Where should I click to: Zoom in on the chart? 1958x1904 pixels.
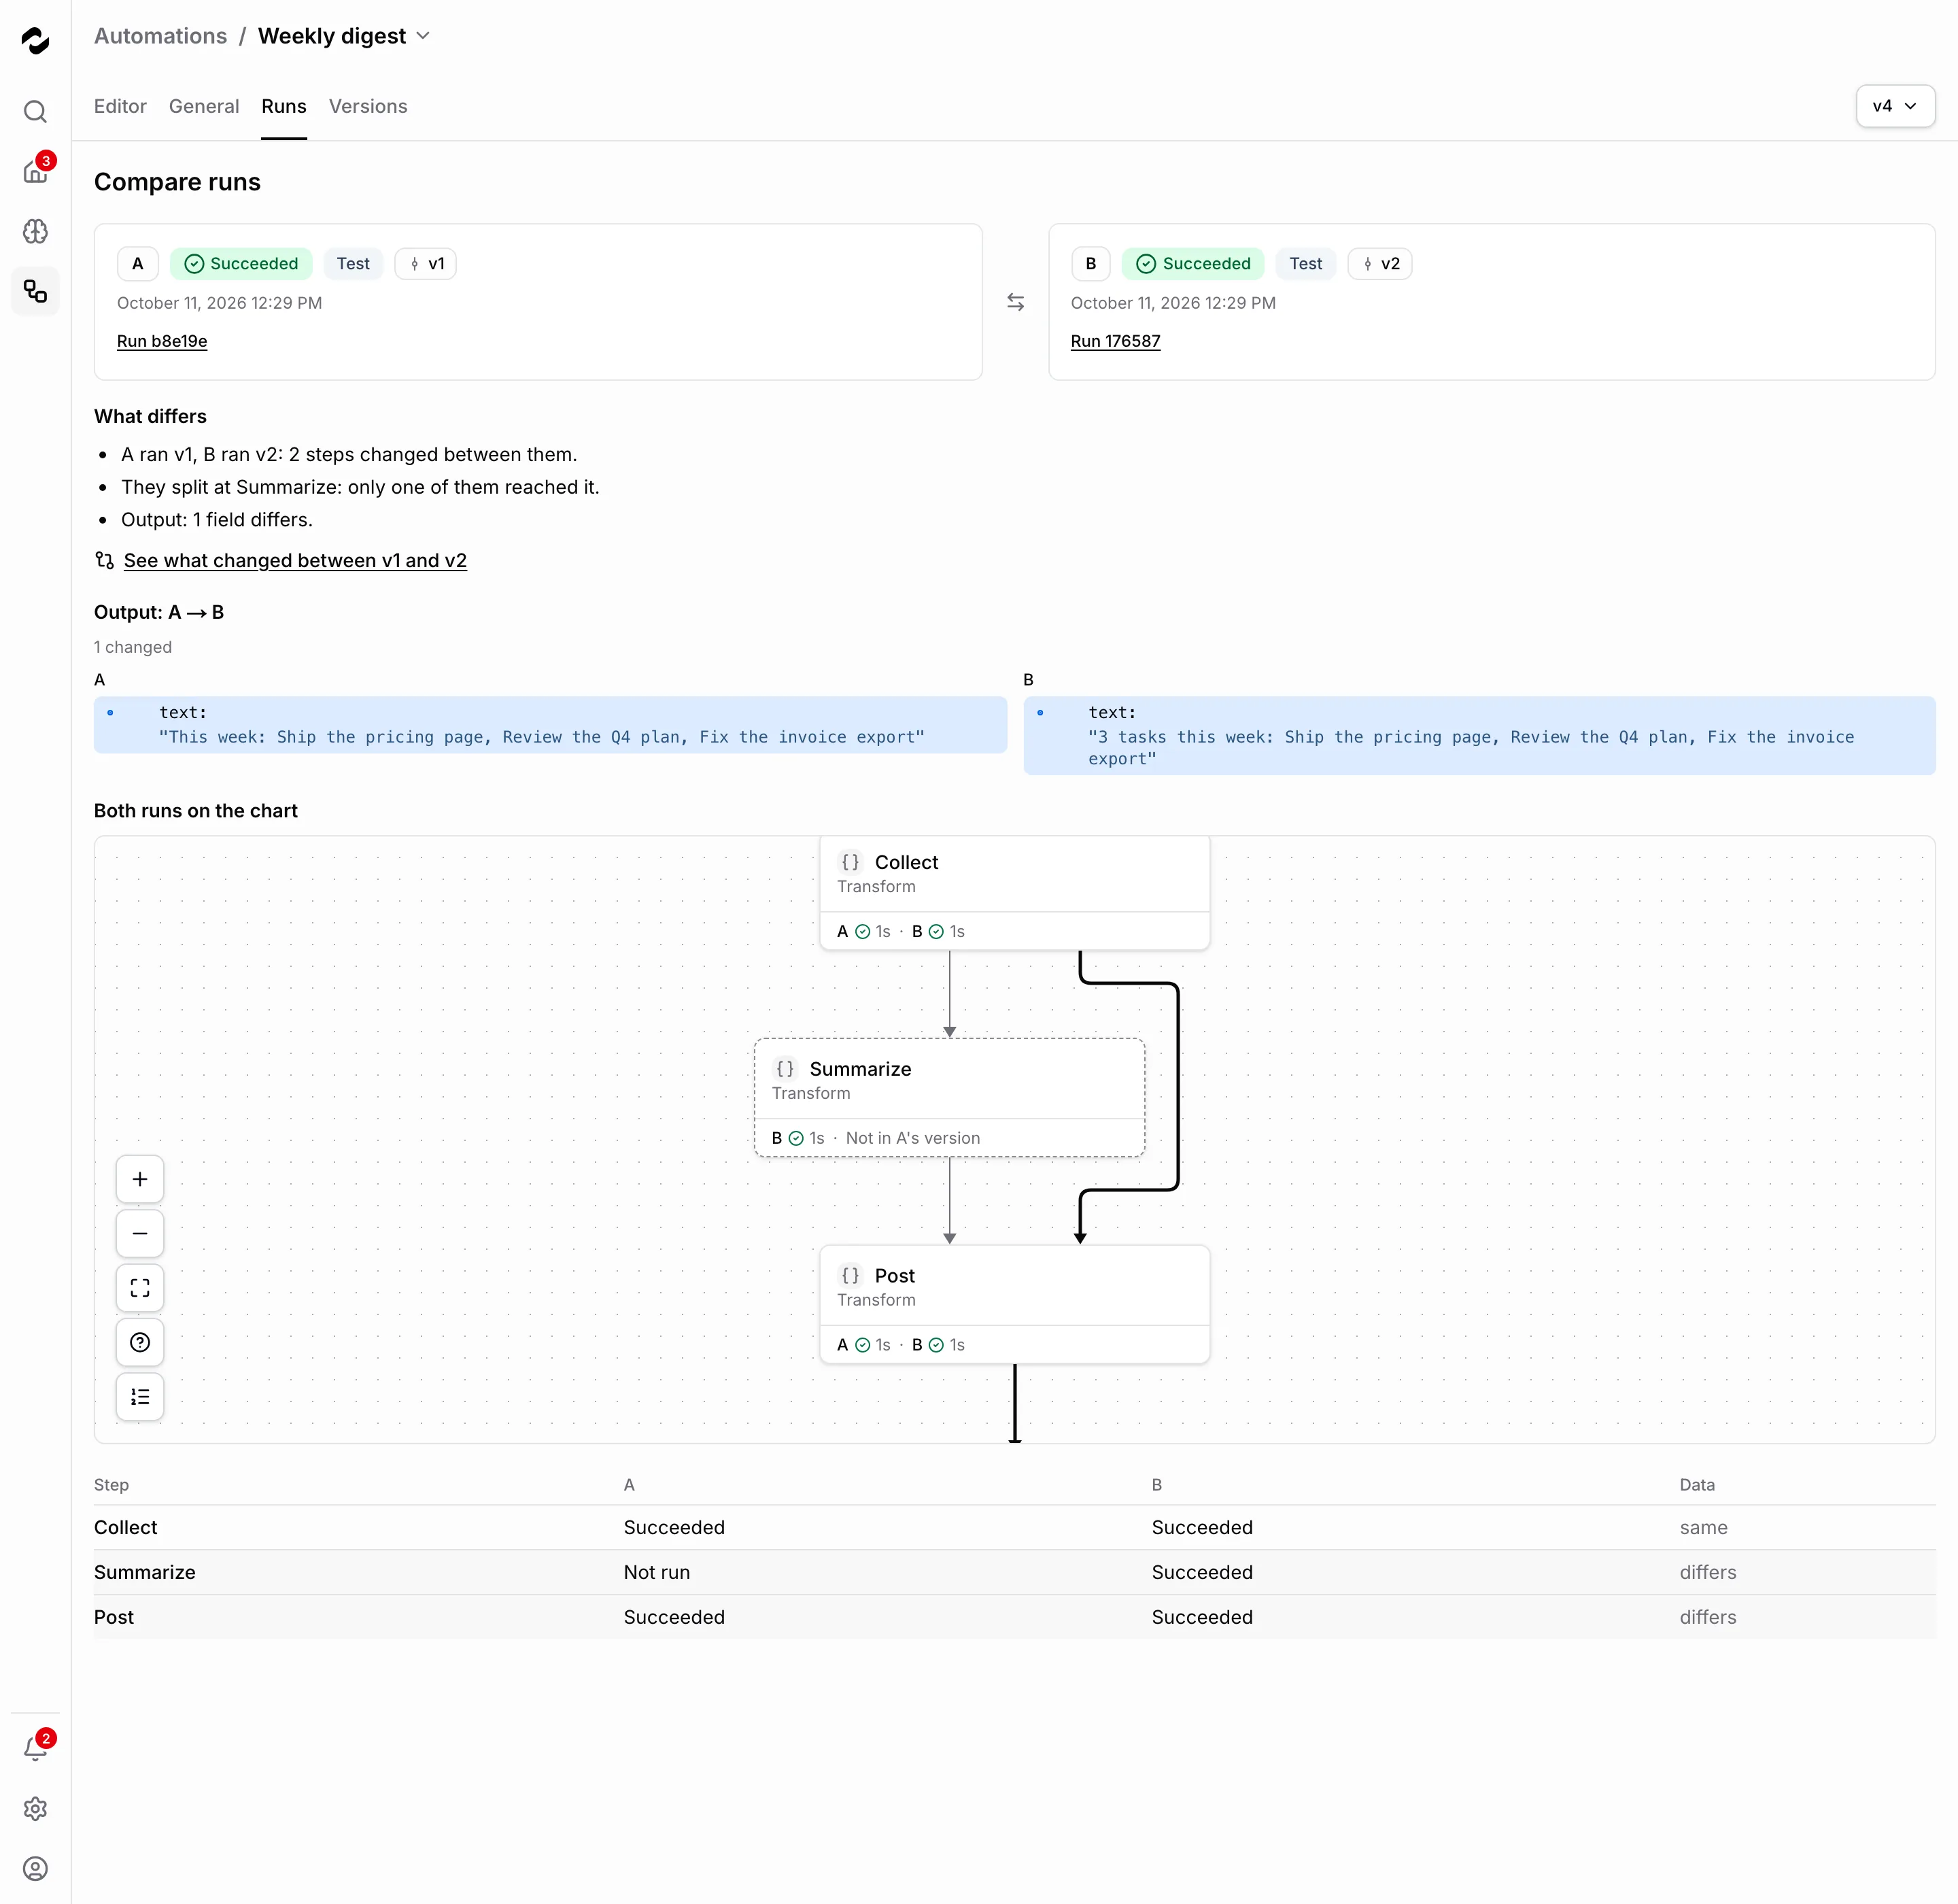tap(140, 1179)
